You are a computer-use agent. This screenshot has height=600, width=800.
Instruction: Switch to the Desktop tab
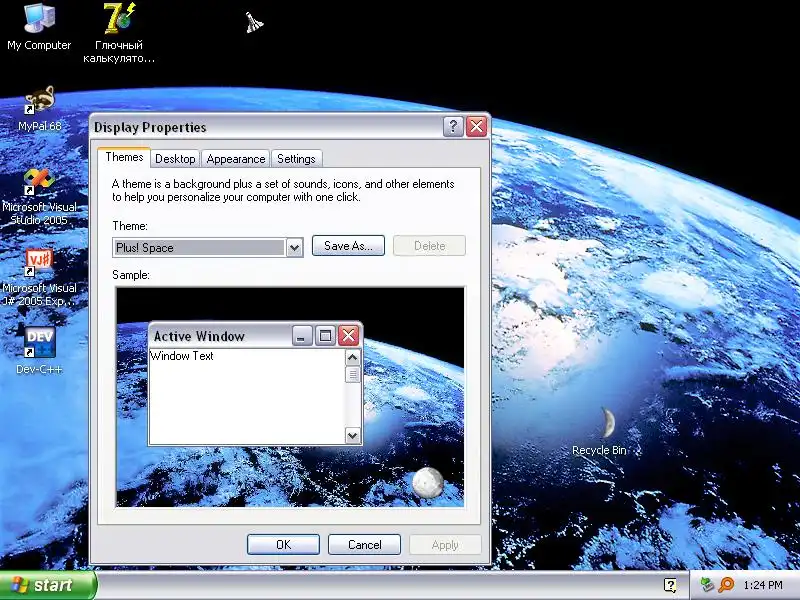click(175, 159)
